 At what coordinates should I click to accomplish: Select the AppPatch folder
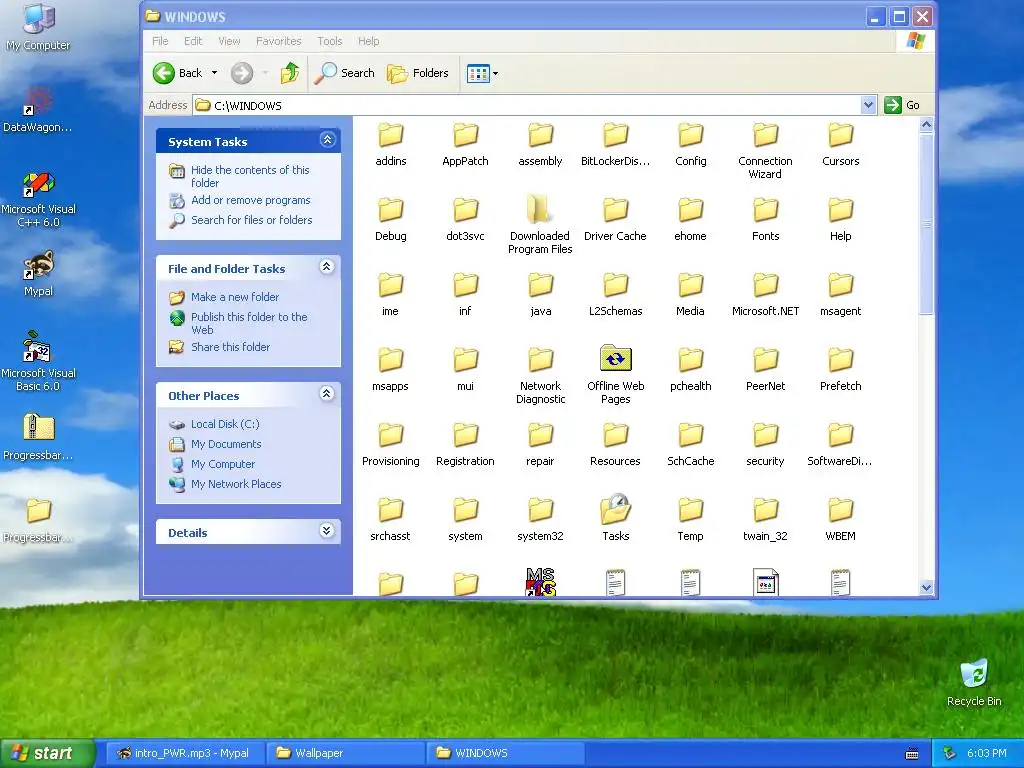point(466,145)
